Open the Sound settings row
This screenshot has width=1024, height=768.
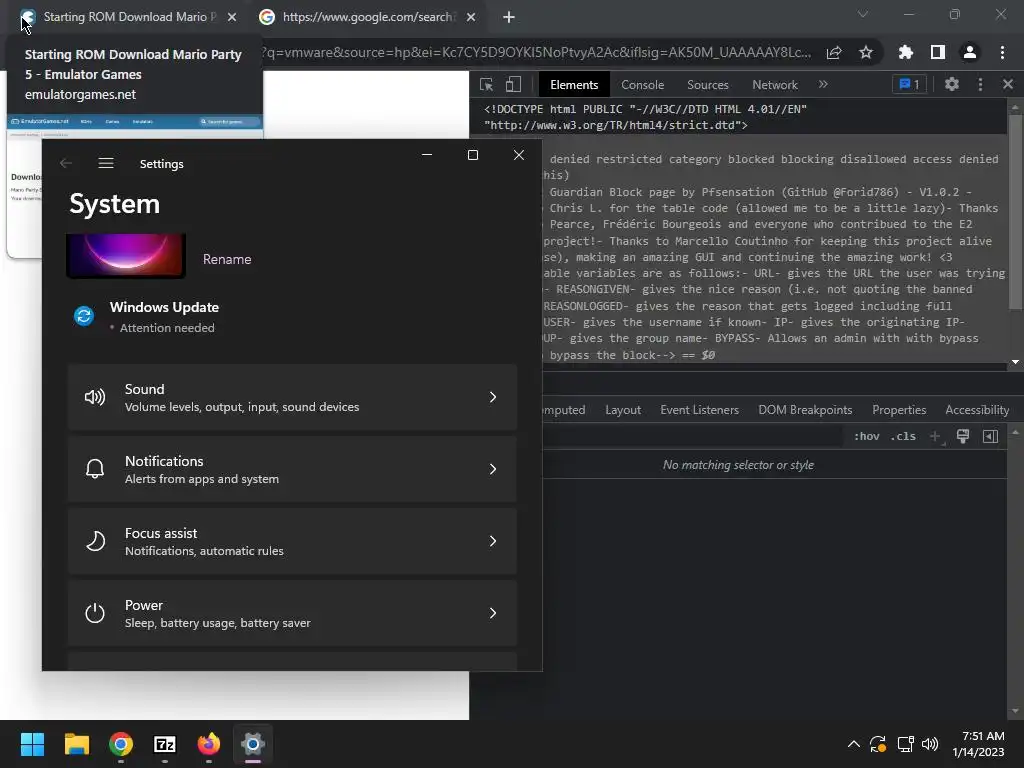point(292,397)
